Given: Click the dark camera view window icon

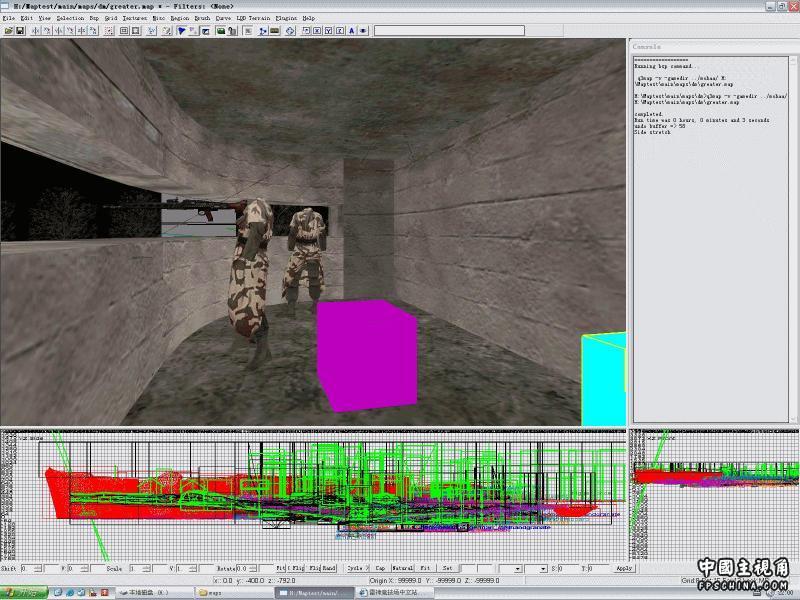Looking at the screenshot, I should coord(205,31).
